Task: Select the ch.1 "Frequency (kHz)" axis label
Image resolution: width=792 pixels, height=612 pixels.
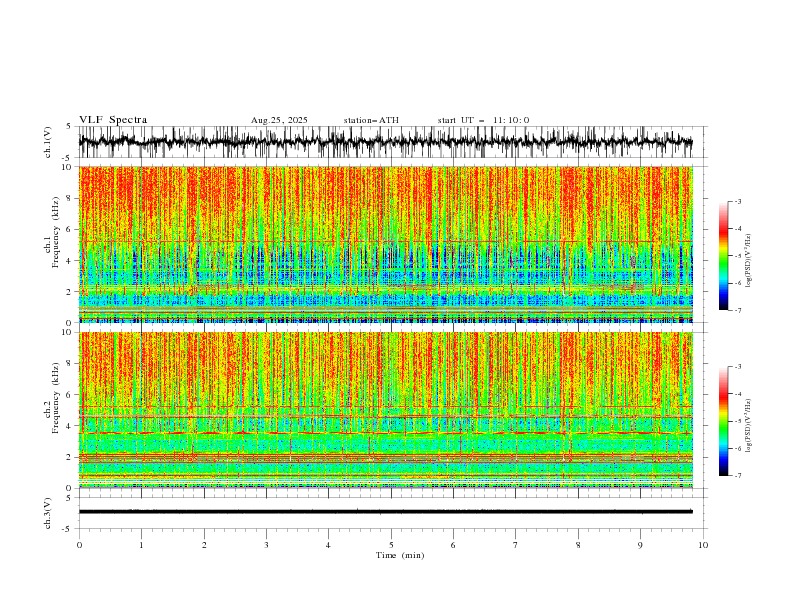Action: click(57, 233)
